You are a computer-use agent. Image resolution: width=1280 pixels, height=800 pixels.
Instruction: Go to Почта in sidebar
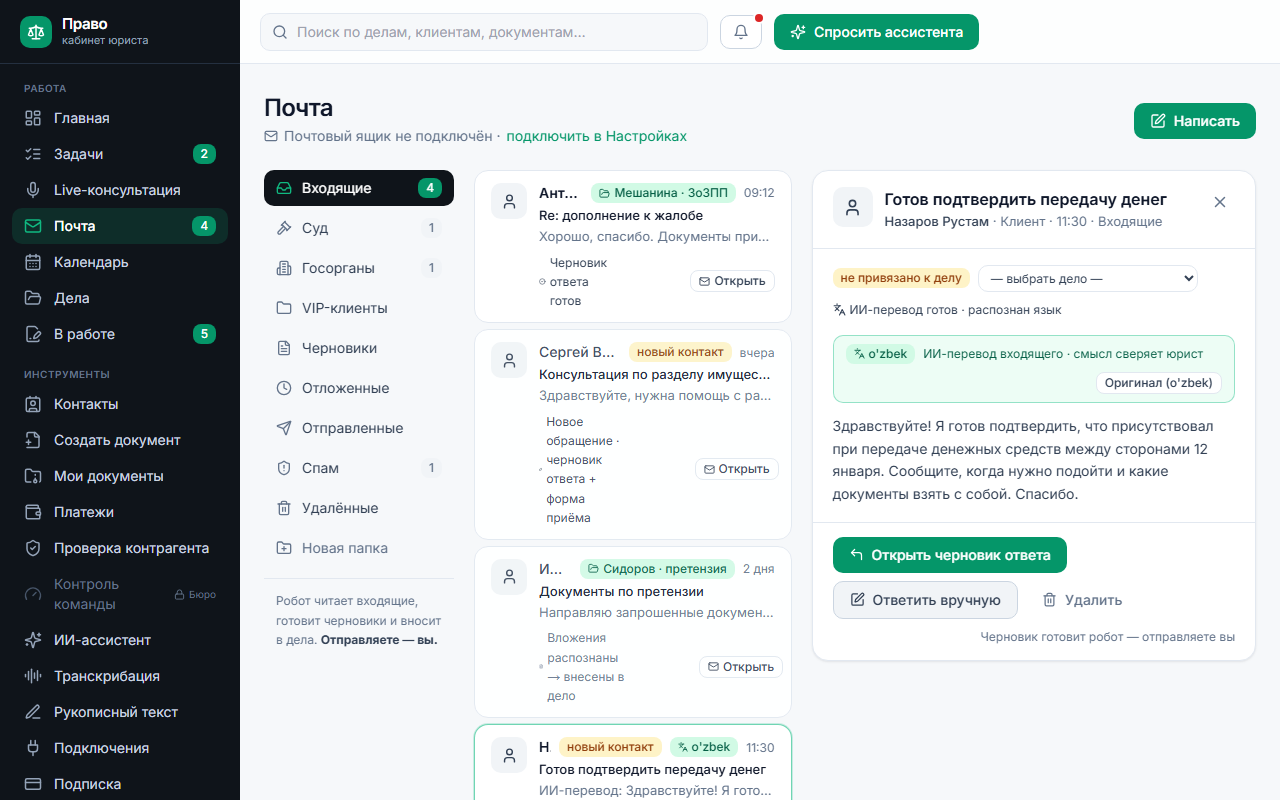(x=120, y=226)
